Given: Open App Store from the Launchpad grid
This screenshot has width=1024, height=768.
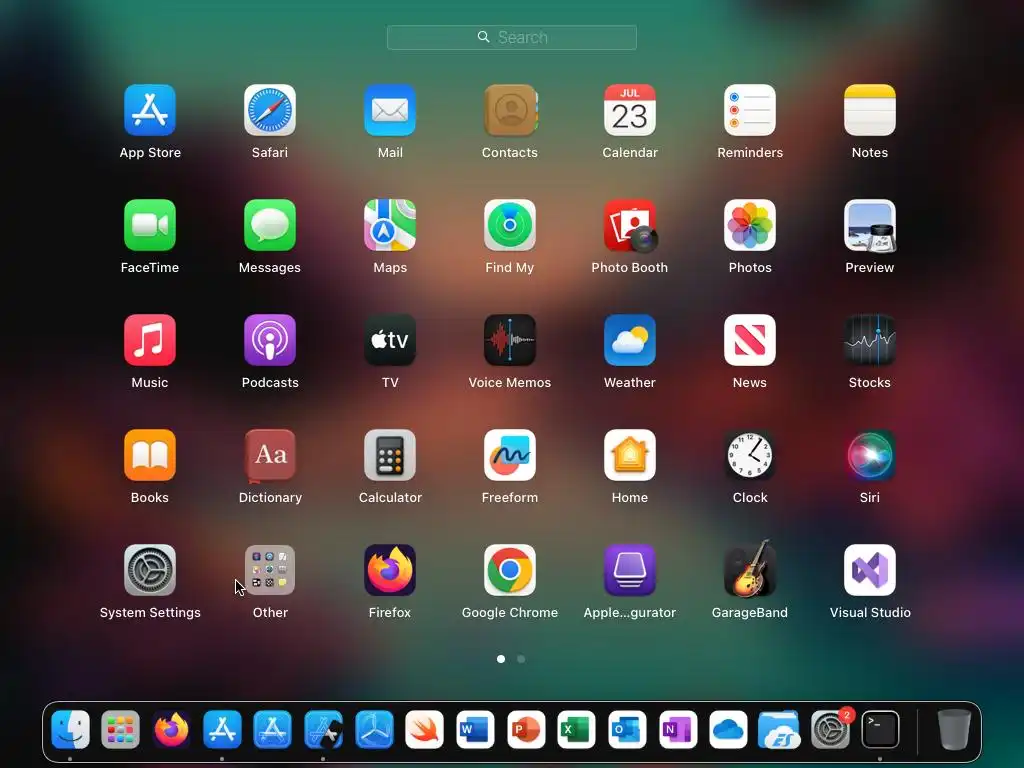Looking at the screenshot, I should 150,110.
